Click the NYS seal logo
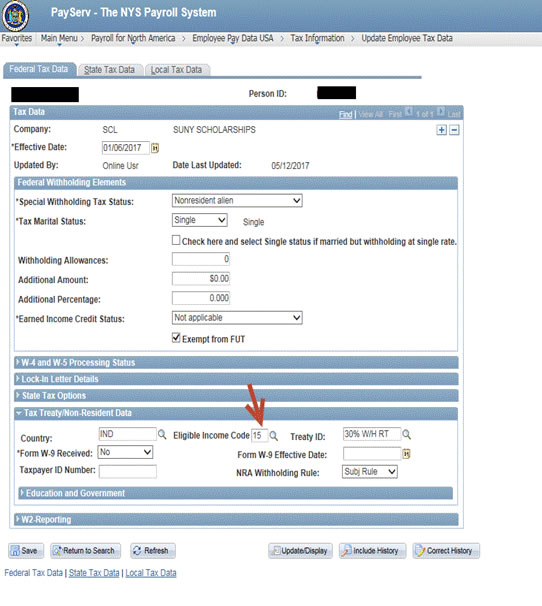542x606 pixels. click(x=15, y=16)
